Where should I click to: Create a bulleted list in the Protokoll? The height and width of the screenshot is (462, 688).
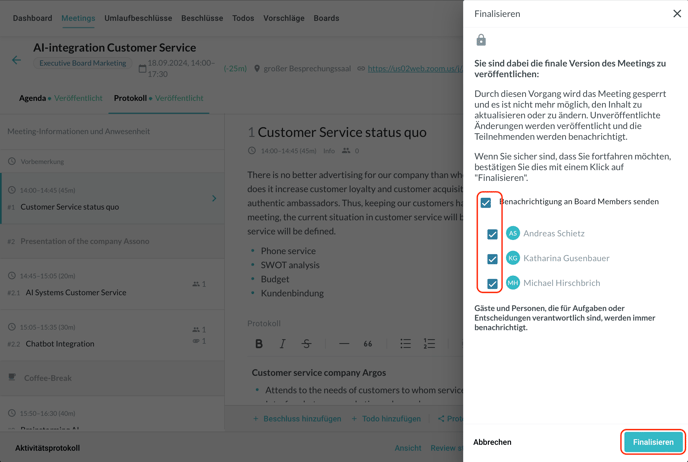tap(405, 344)
